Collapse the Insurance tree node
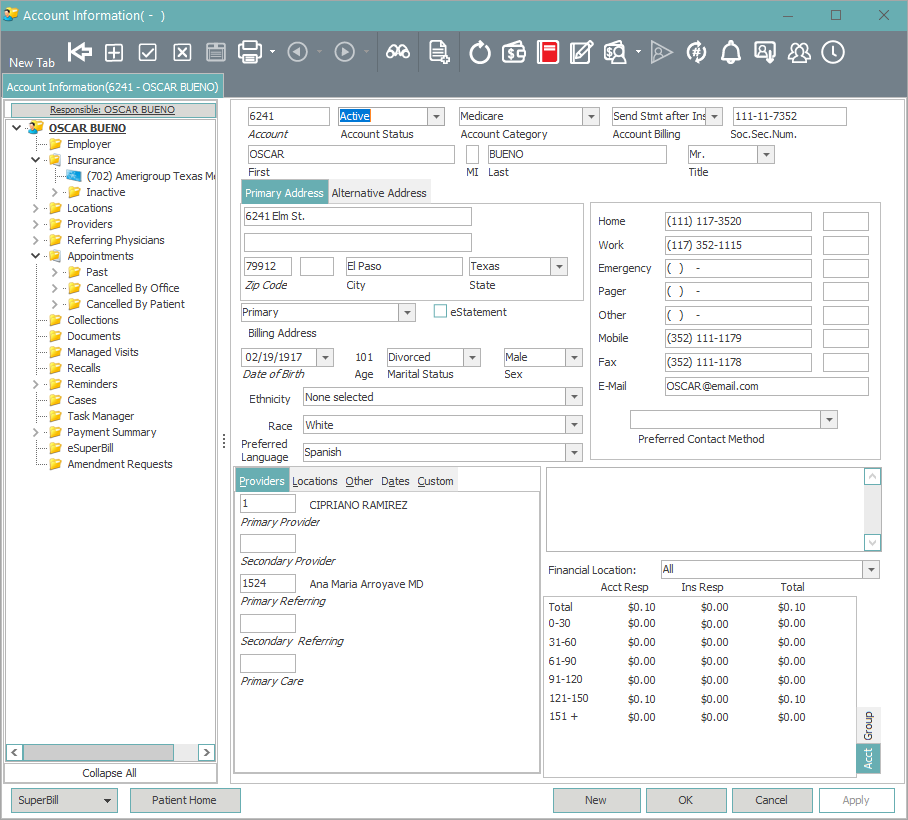Screen dimensions: 908x820 point(33,159)
